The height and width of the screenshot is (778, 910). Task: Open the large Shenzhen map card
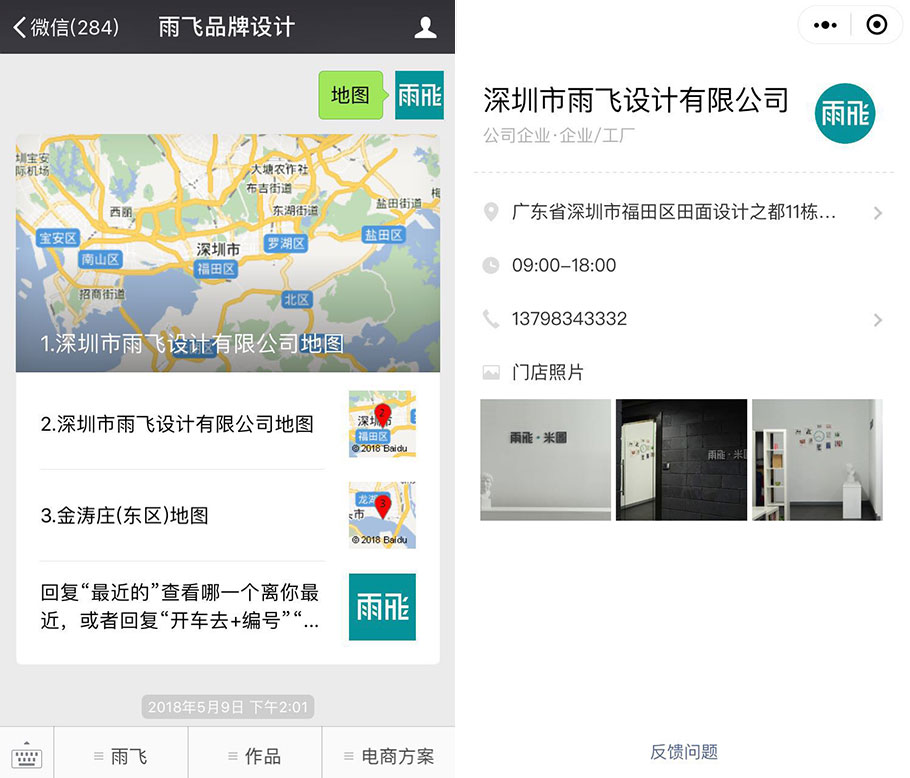tap(228, 253)
